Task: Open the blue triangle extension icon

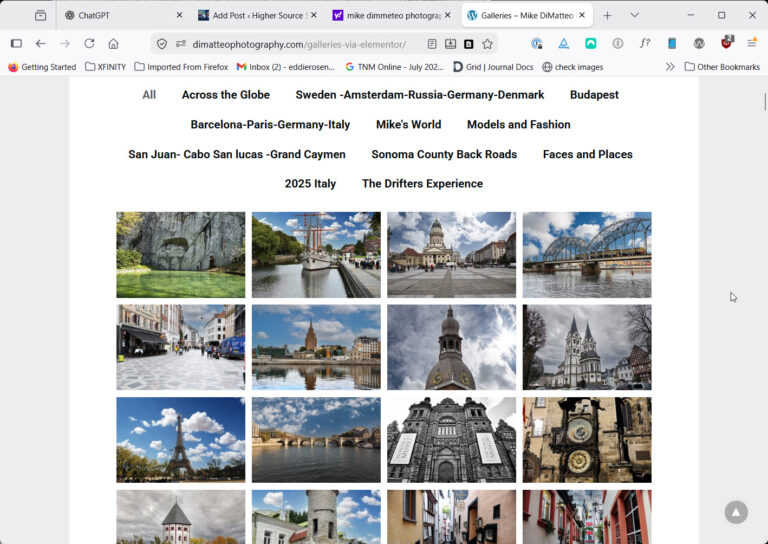Action: pos(564,44)
